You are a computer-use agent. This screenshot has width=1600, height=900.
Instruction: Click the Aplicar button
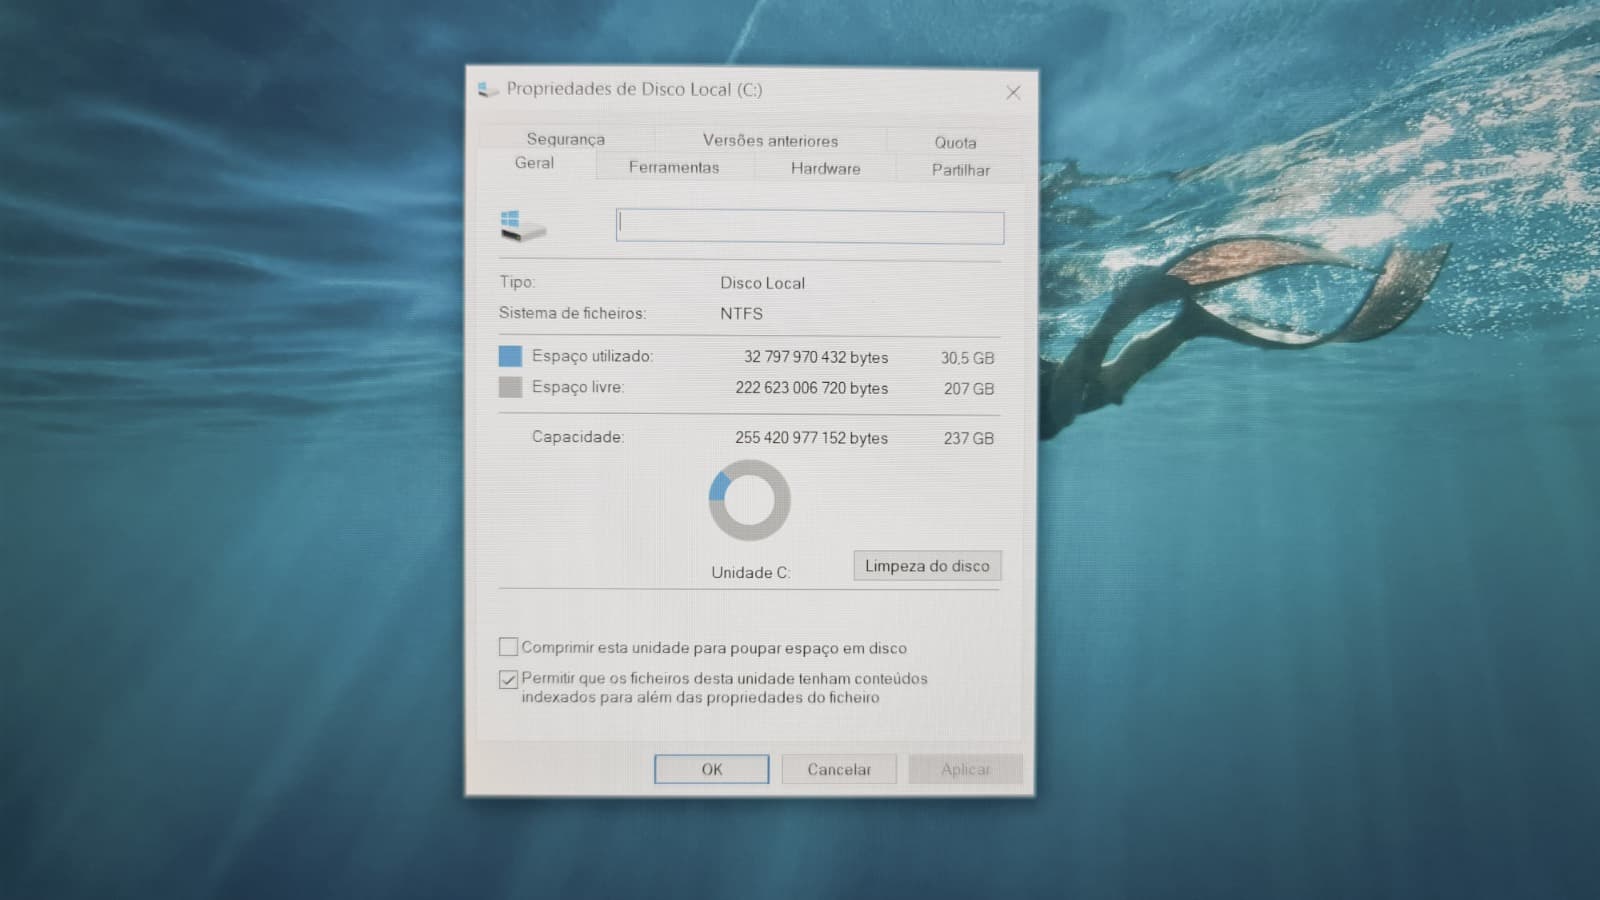(965, 769)
